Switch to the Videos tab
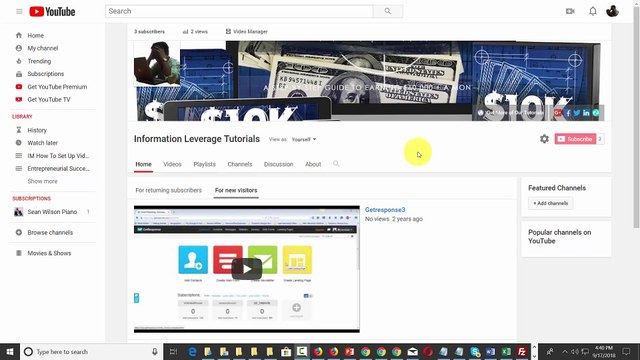640x360 pixels. coord(172,164)
